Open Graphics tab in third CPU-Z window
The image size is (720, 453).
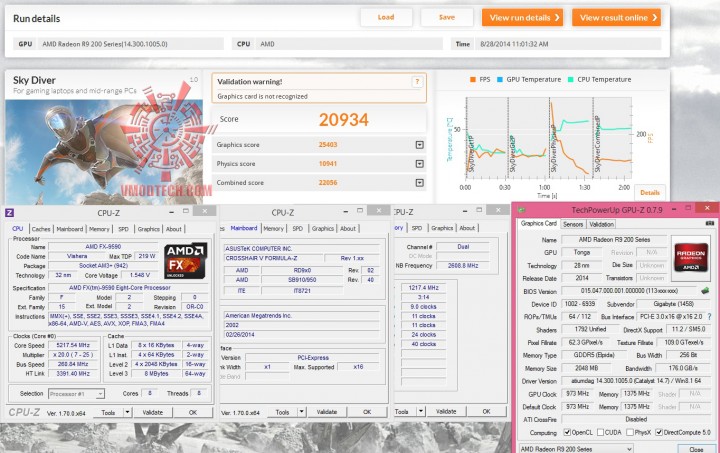[442, 228]
